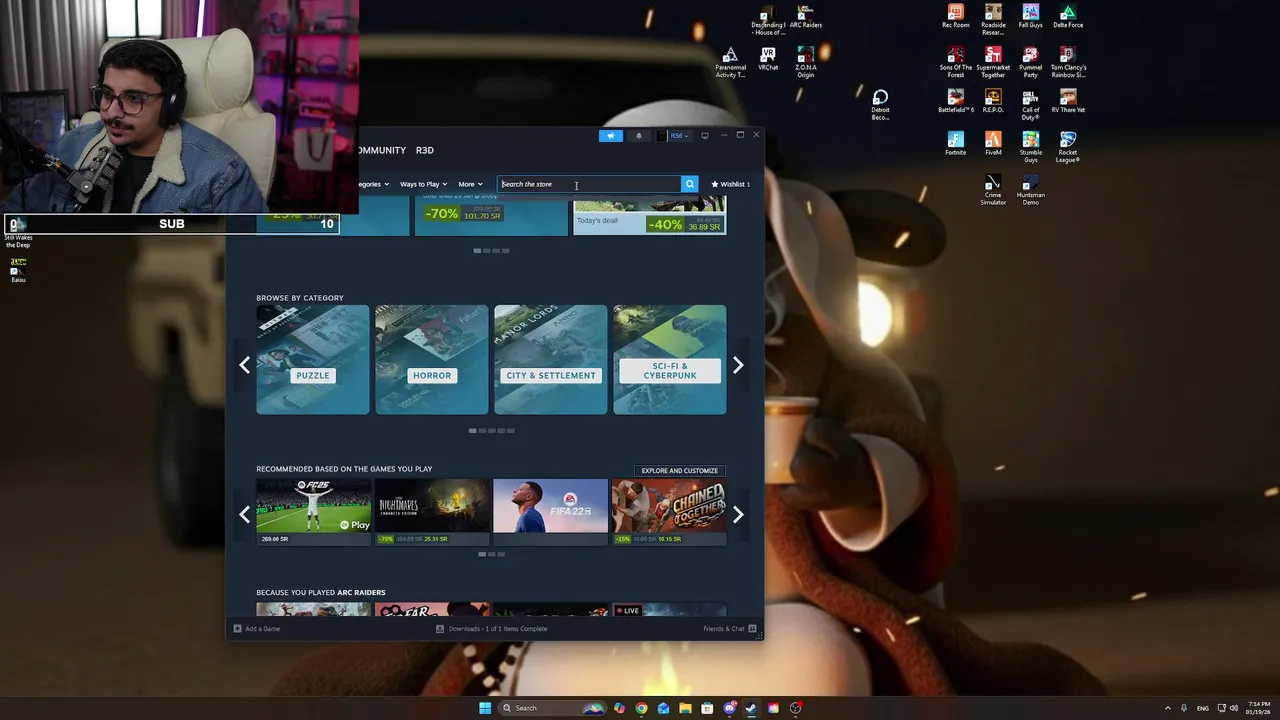
Task: Open Sons Of The Forest shortcut
Action: click(956, 62)
